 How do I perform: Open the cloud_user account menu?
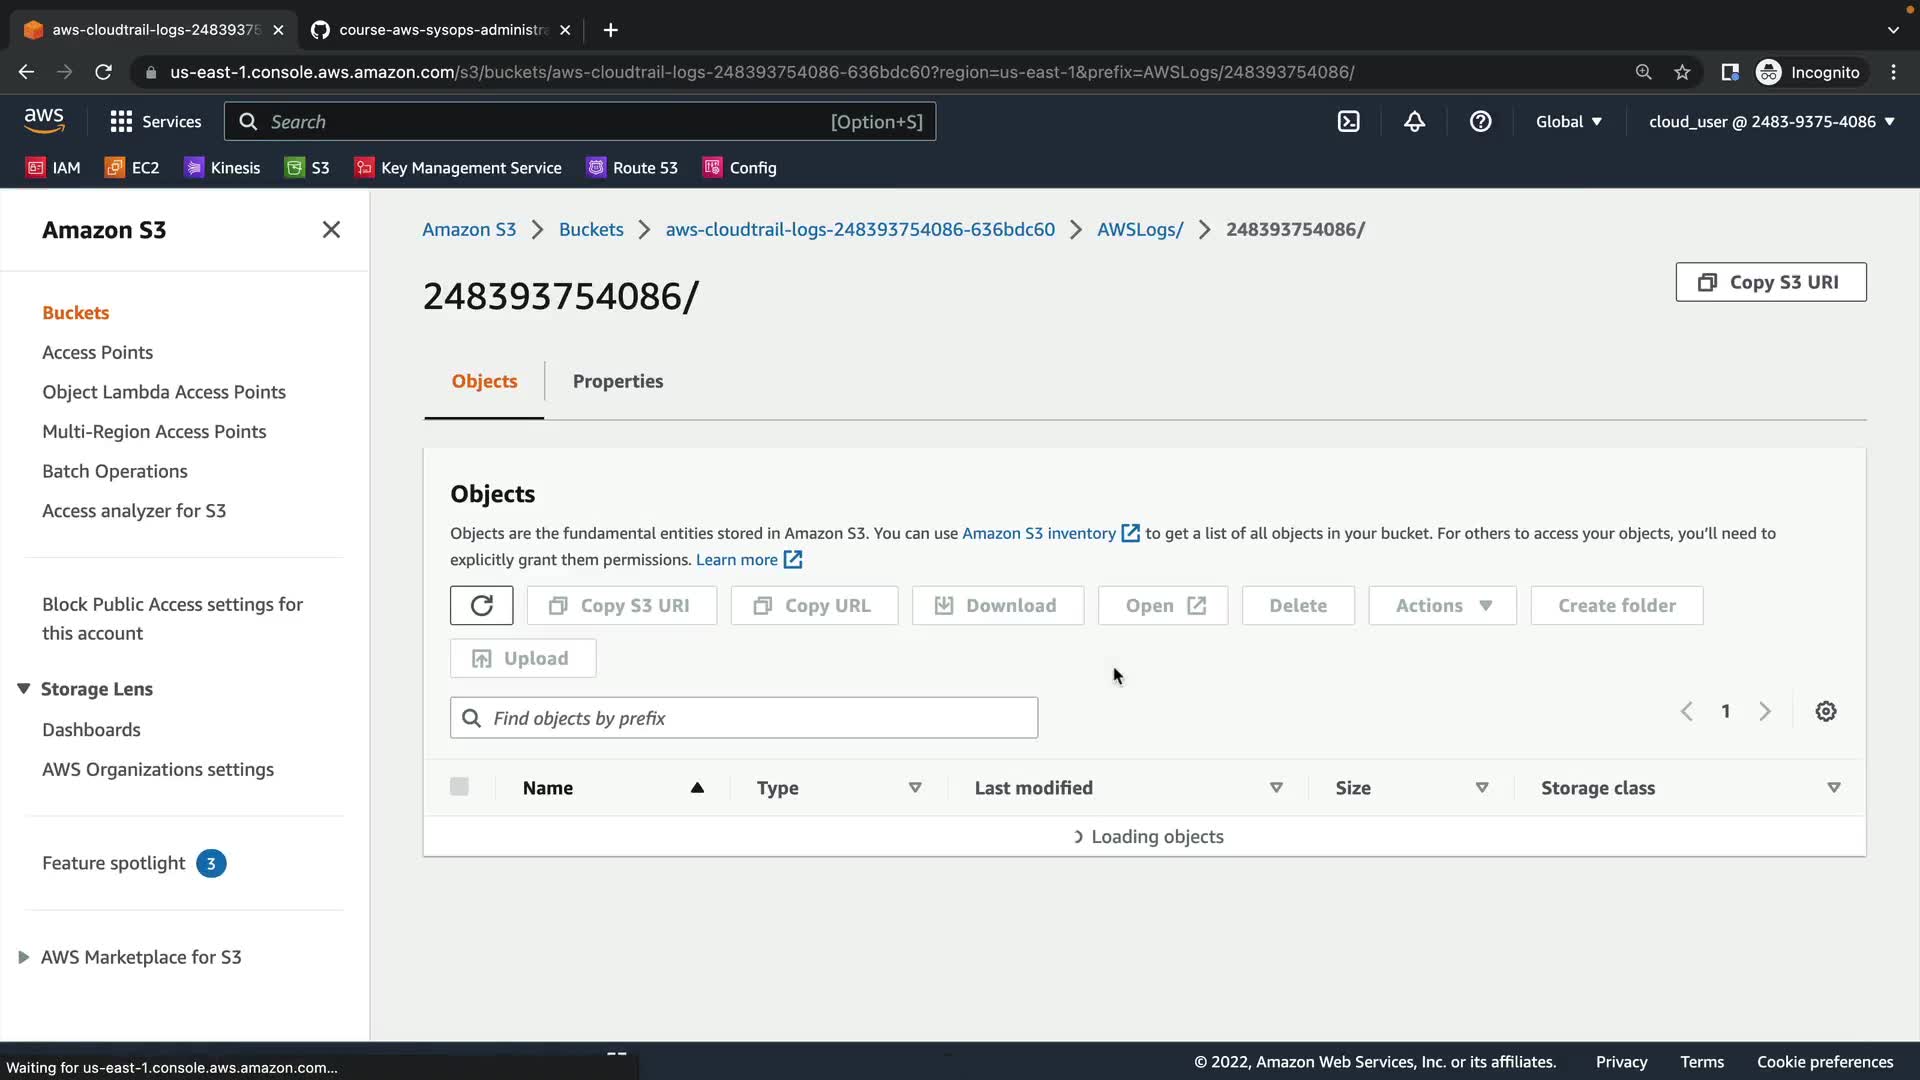1771,122
